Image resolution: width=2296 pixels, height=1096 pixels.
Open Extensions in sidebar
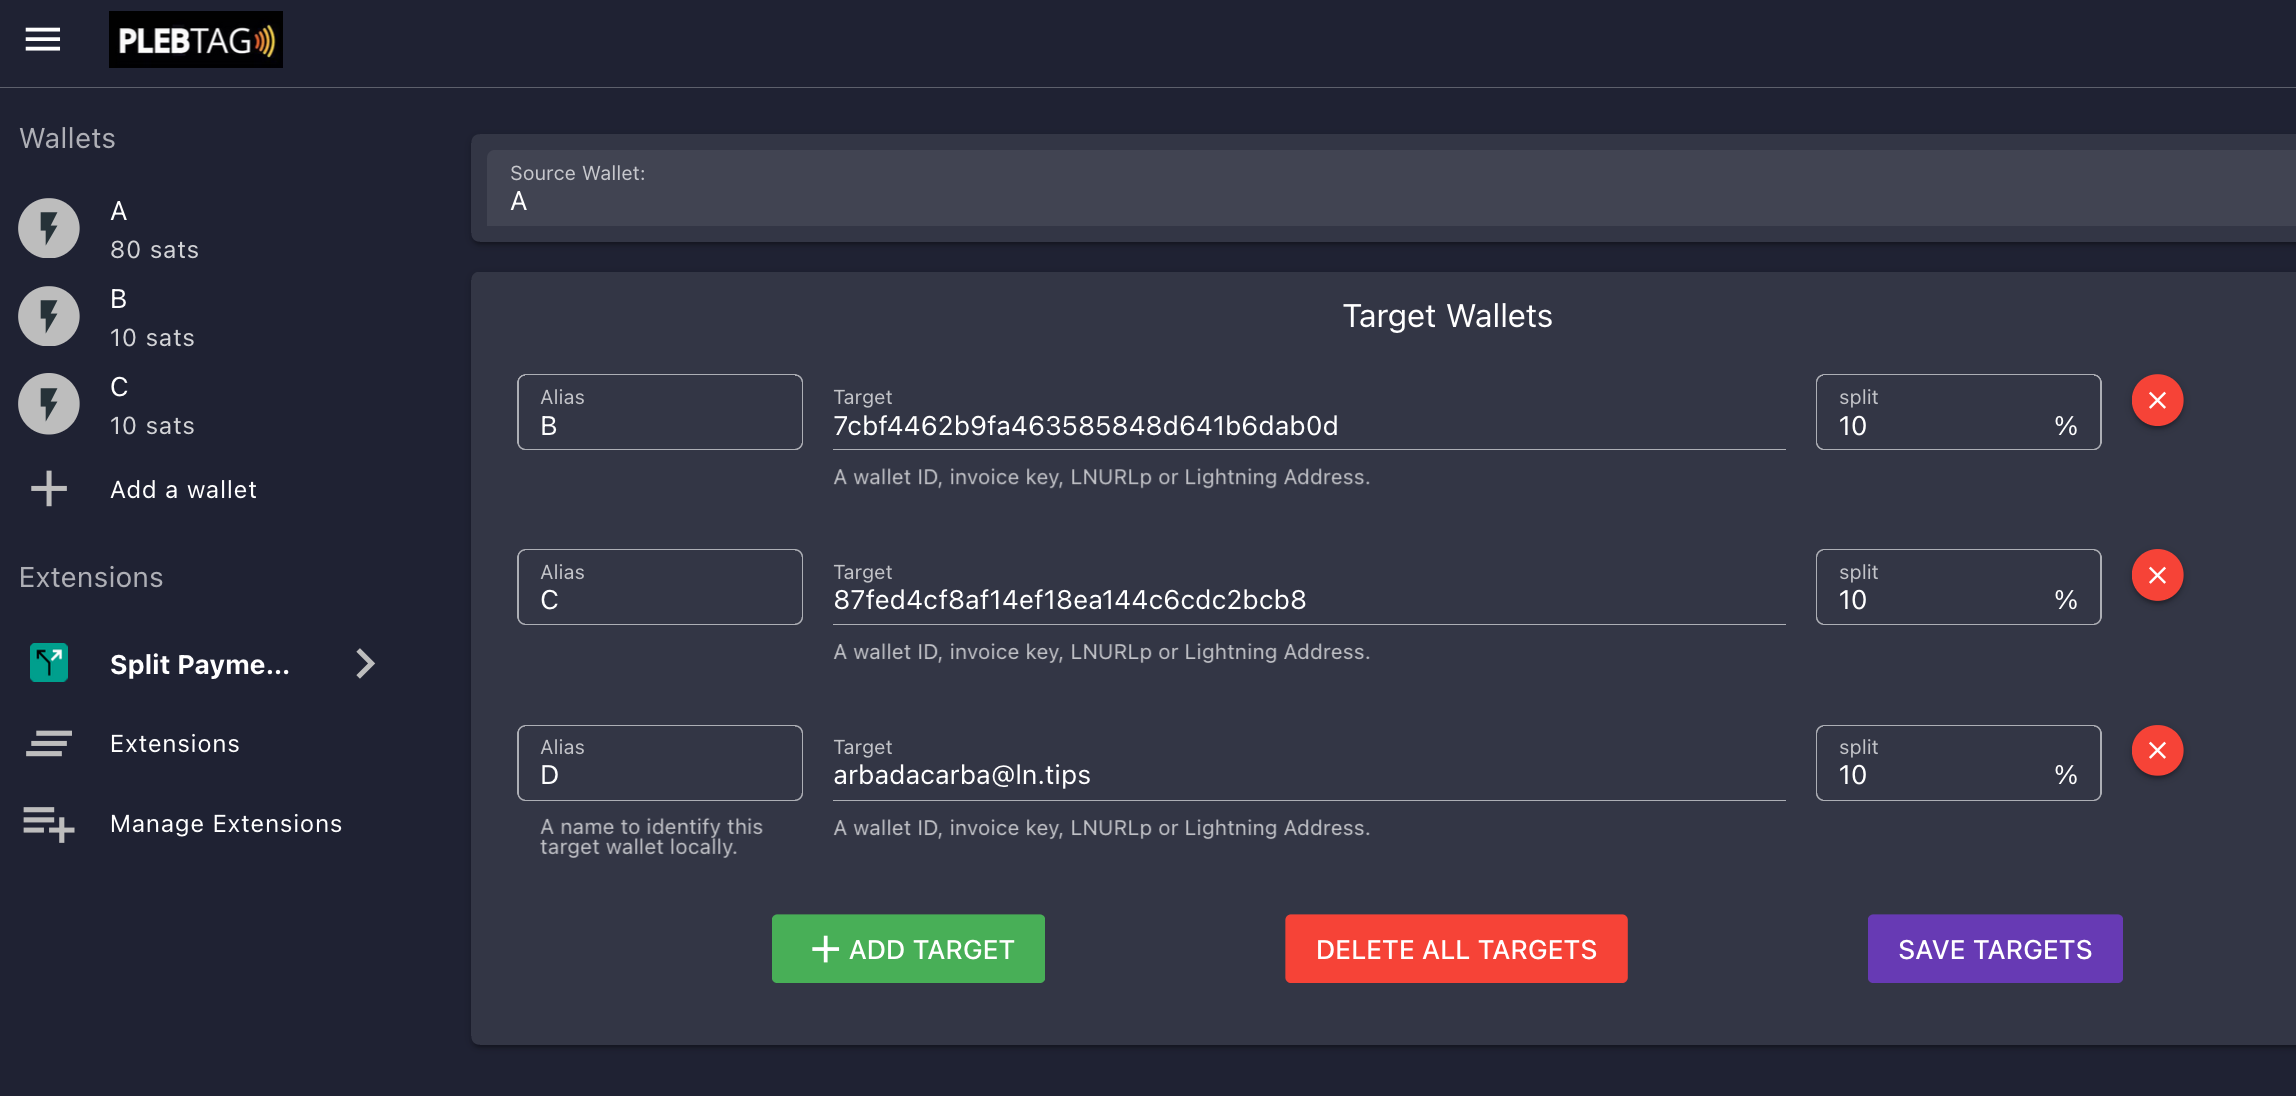coord(175,744)
